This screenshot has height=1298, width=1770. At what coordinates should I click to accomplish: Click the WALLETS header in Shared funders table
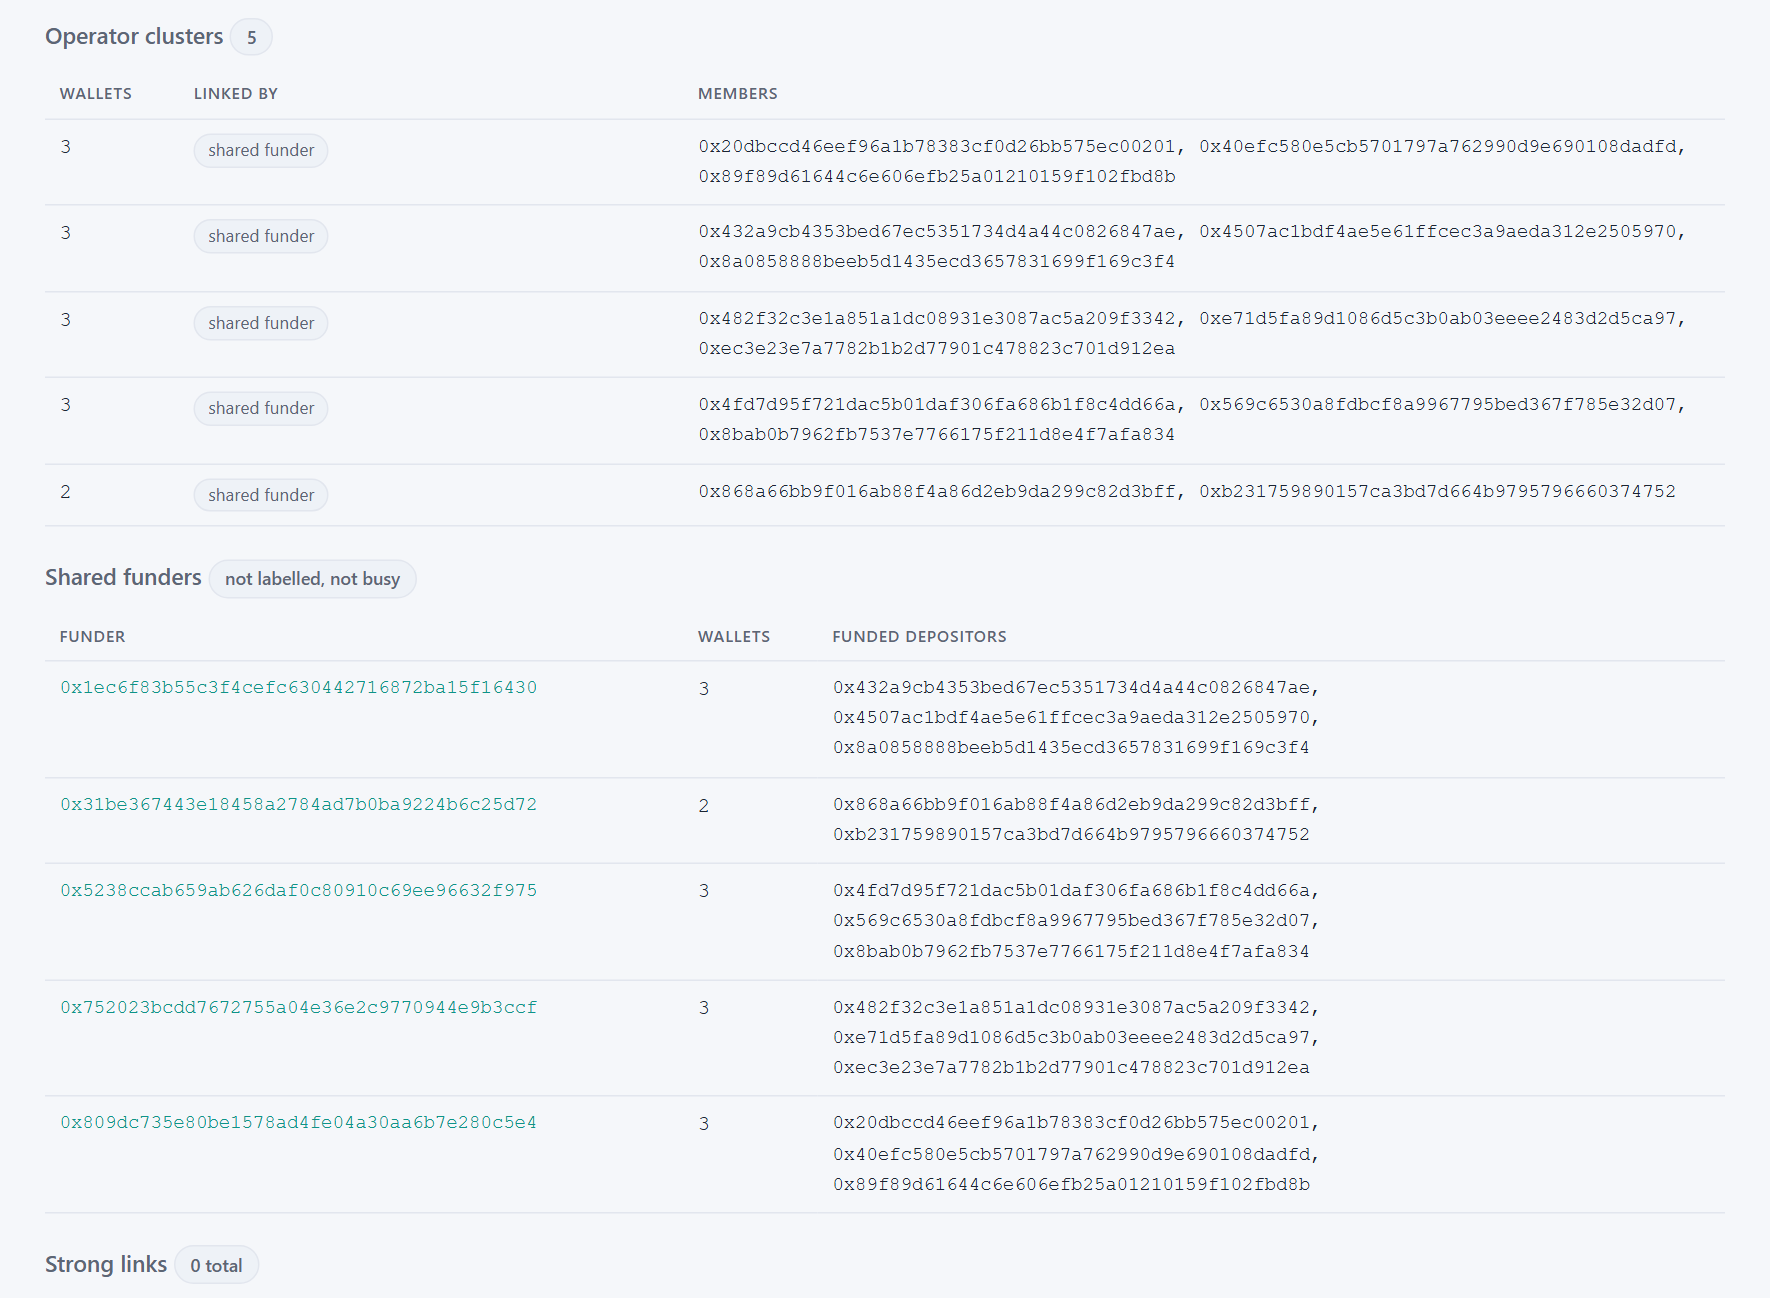(734, 637)
